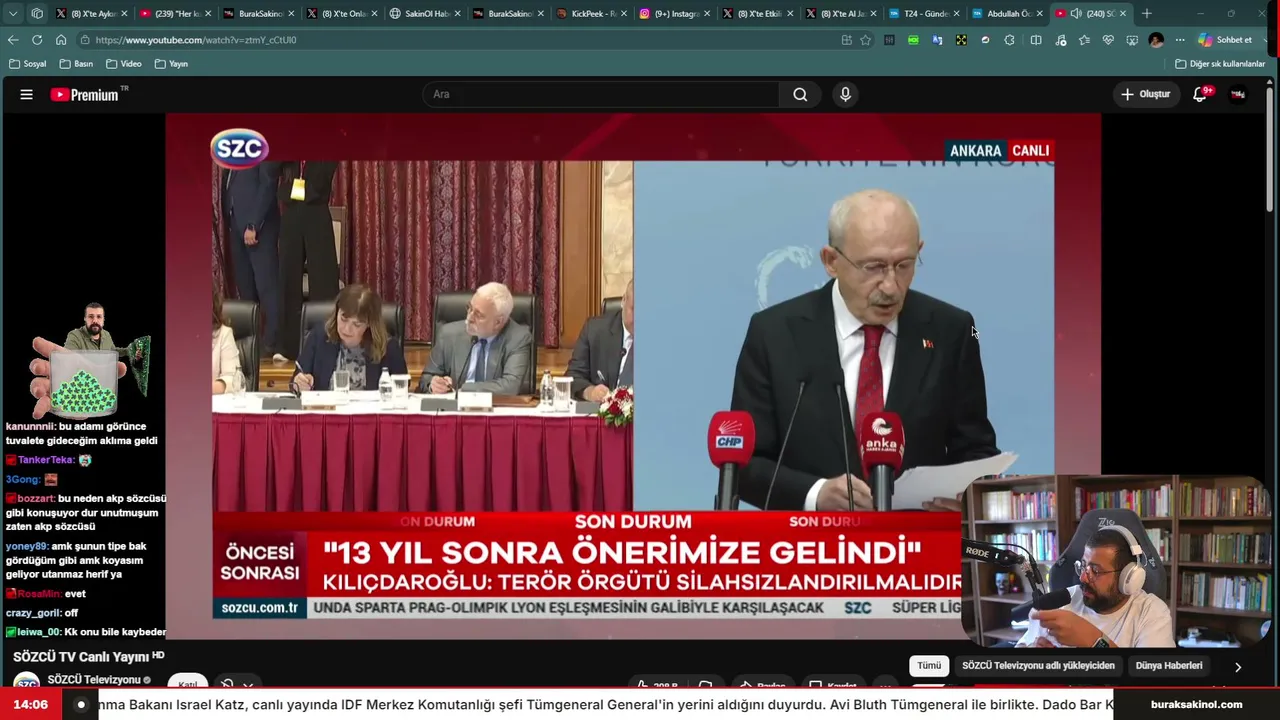Open the Sosyal bookmarks folder
The height and width of the screenshot is (720, 1280).
pyautogui.click(x=28, y=64)
